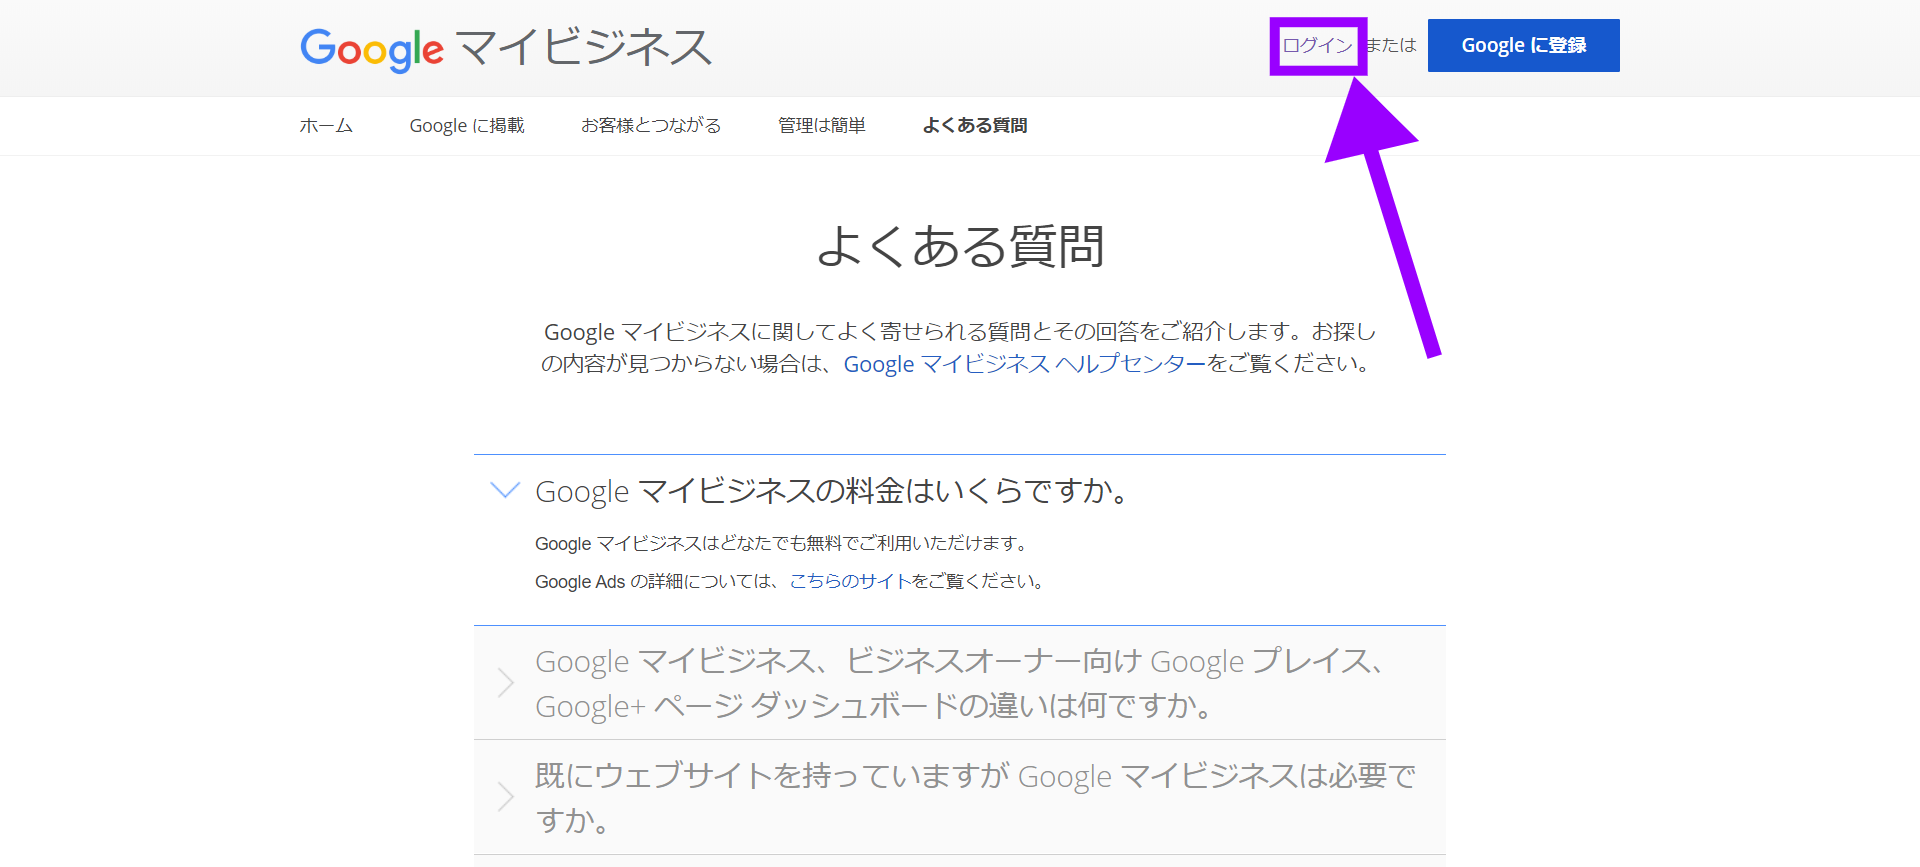Screen dimensions: 1920x867
Task: Open the Google に掲載 navigation item
Action: point(466,126)
